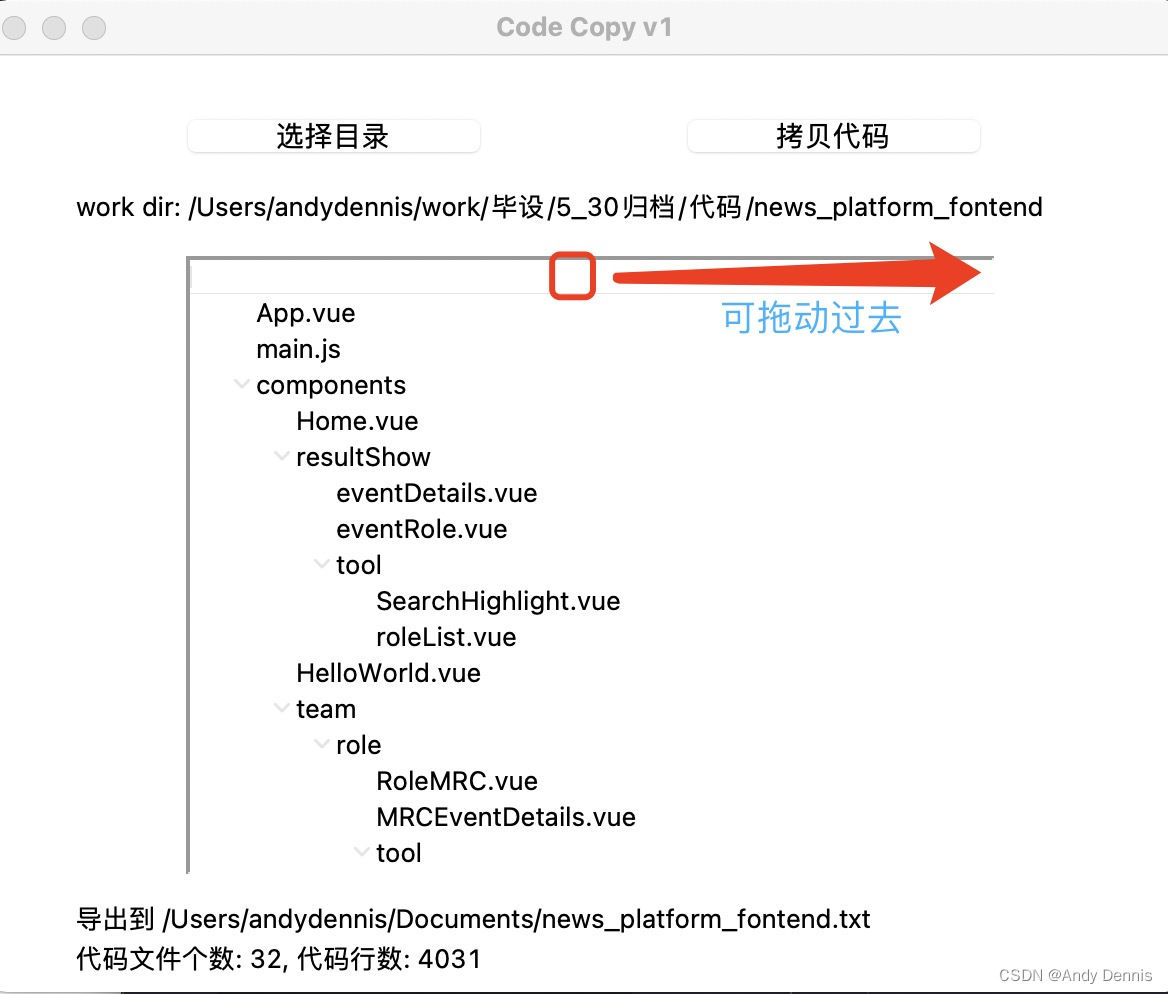Collapse the role folder
Image resolution: width=1168 pixels, height=994 pixels.
click(x=321, y=744)
